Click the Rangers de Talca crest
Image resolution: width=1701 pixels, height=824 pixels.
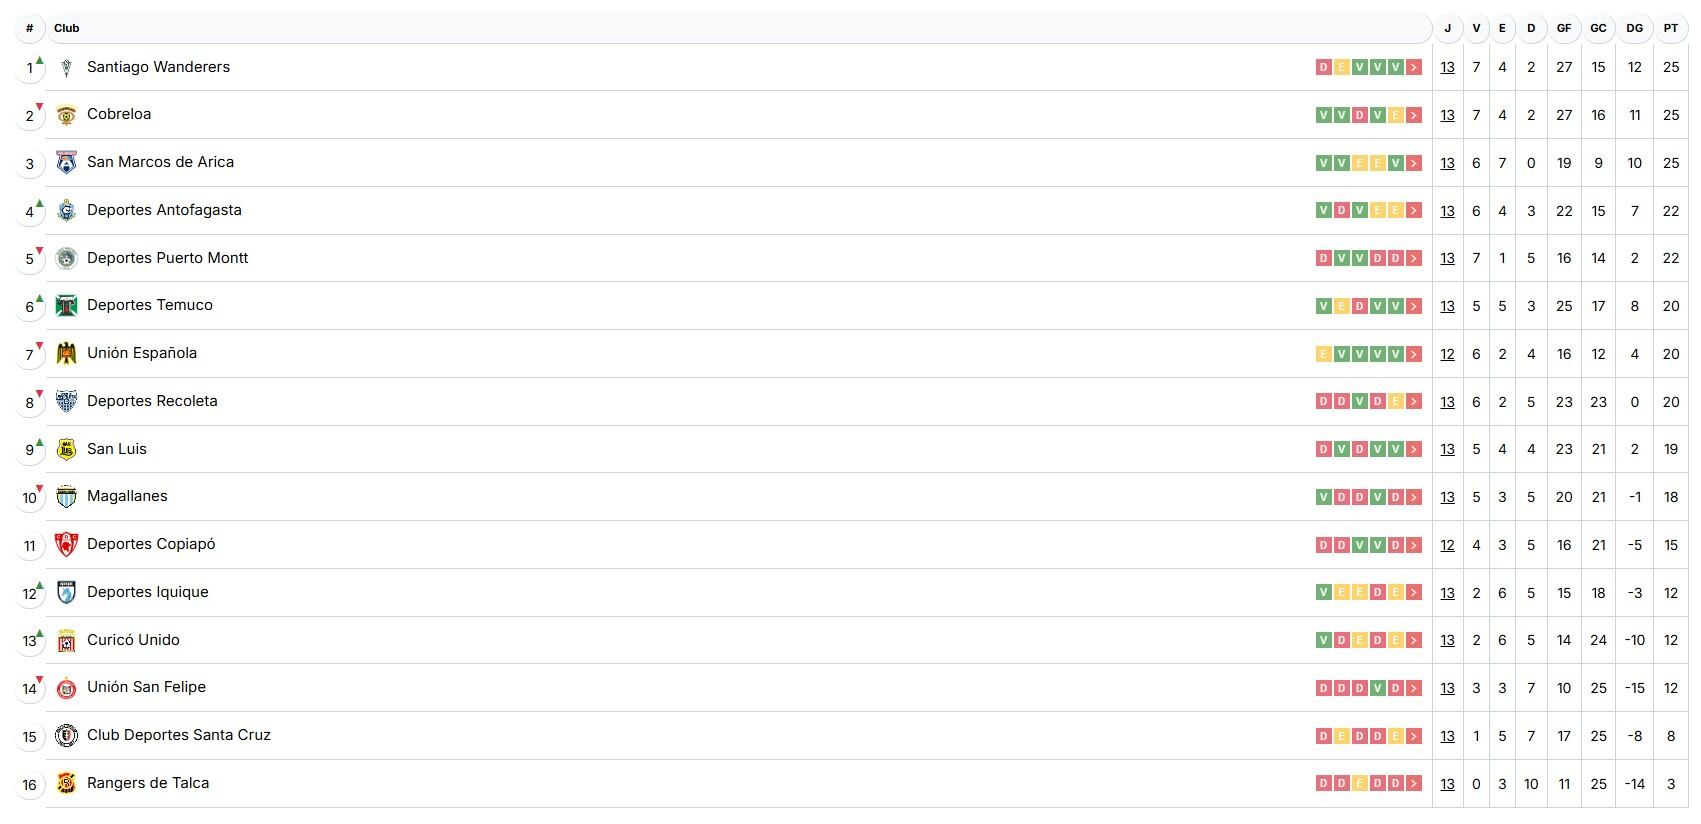[66, 784]
